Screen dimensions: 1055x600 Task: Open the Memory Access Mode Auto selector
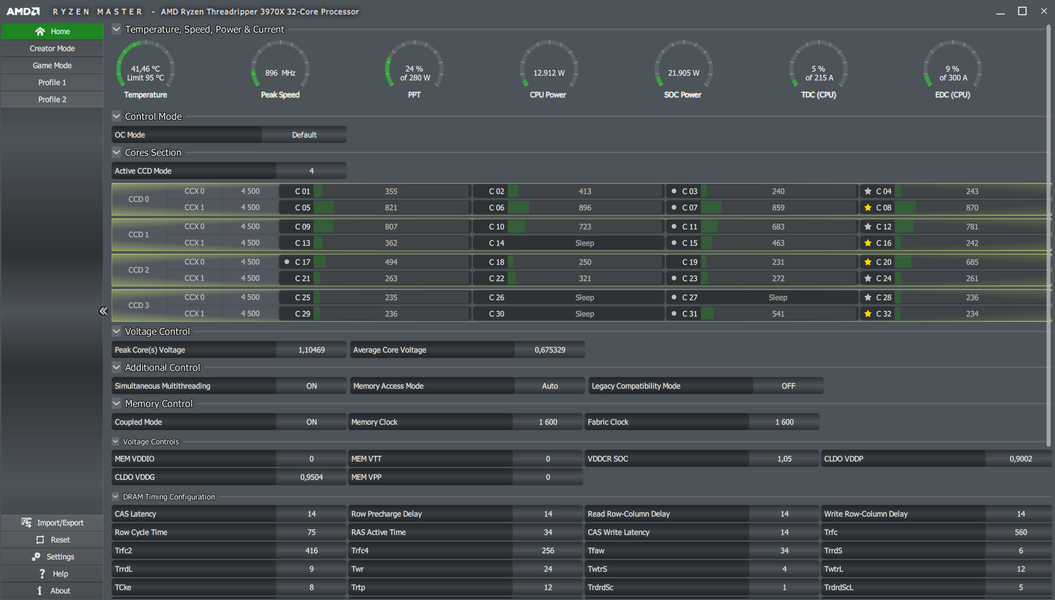550,386
